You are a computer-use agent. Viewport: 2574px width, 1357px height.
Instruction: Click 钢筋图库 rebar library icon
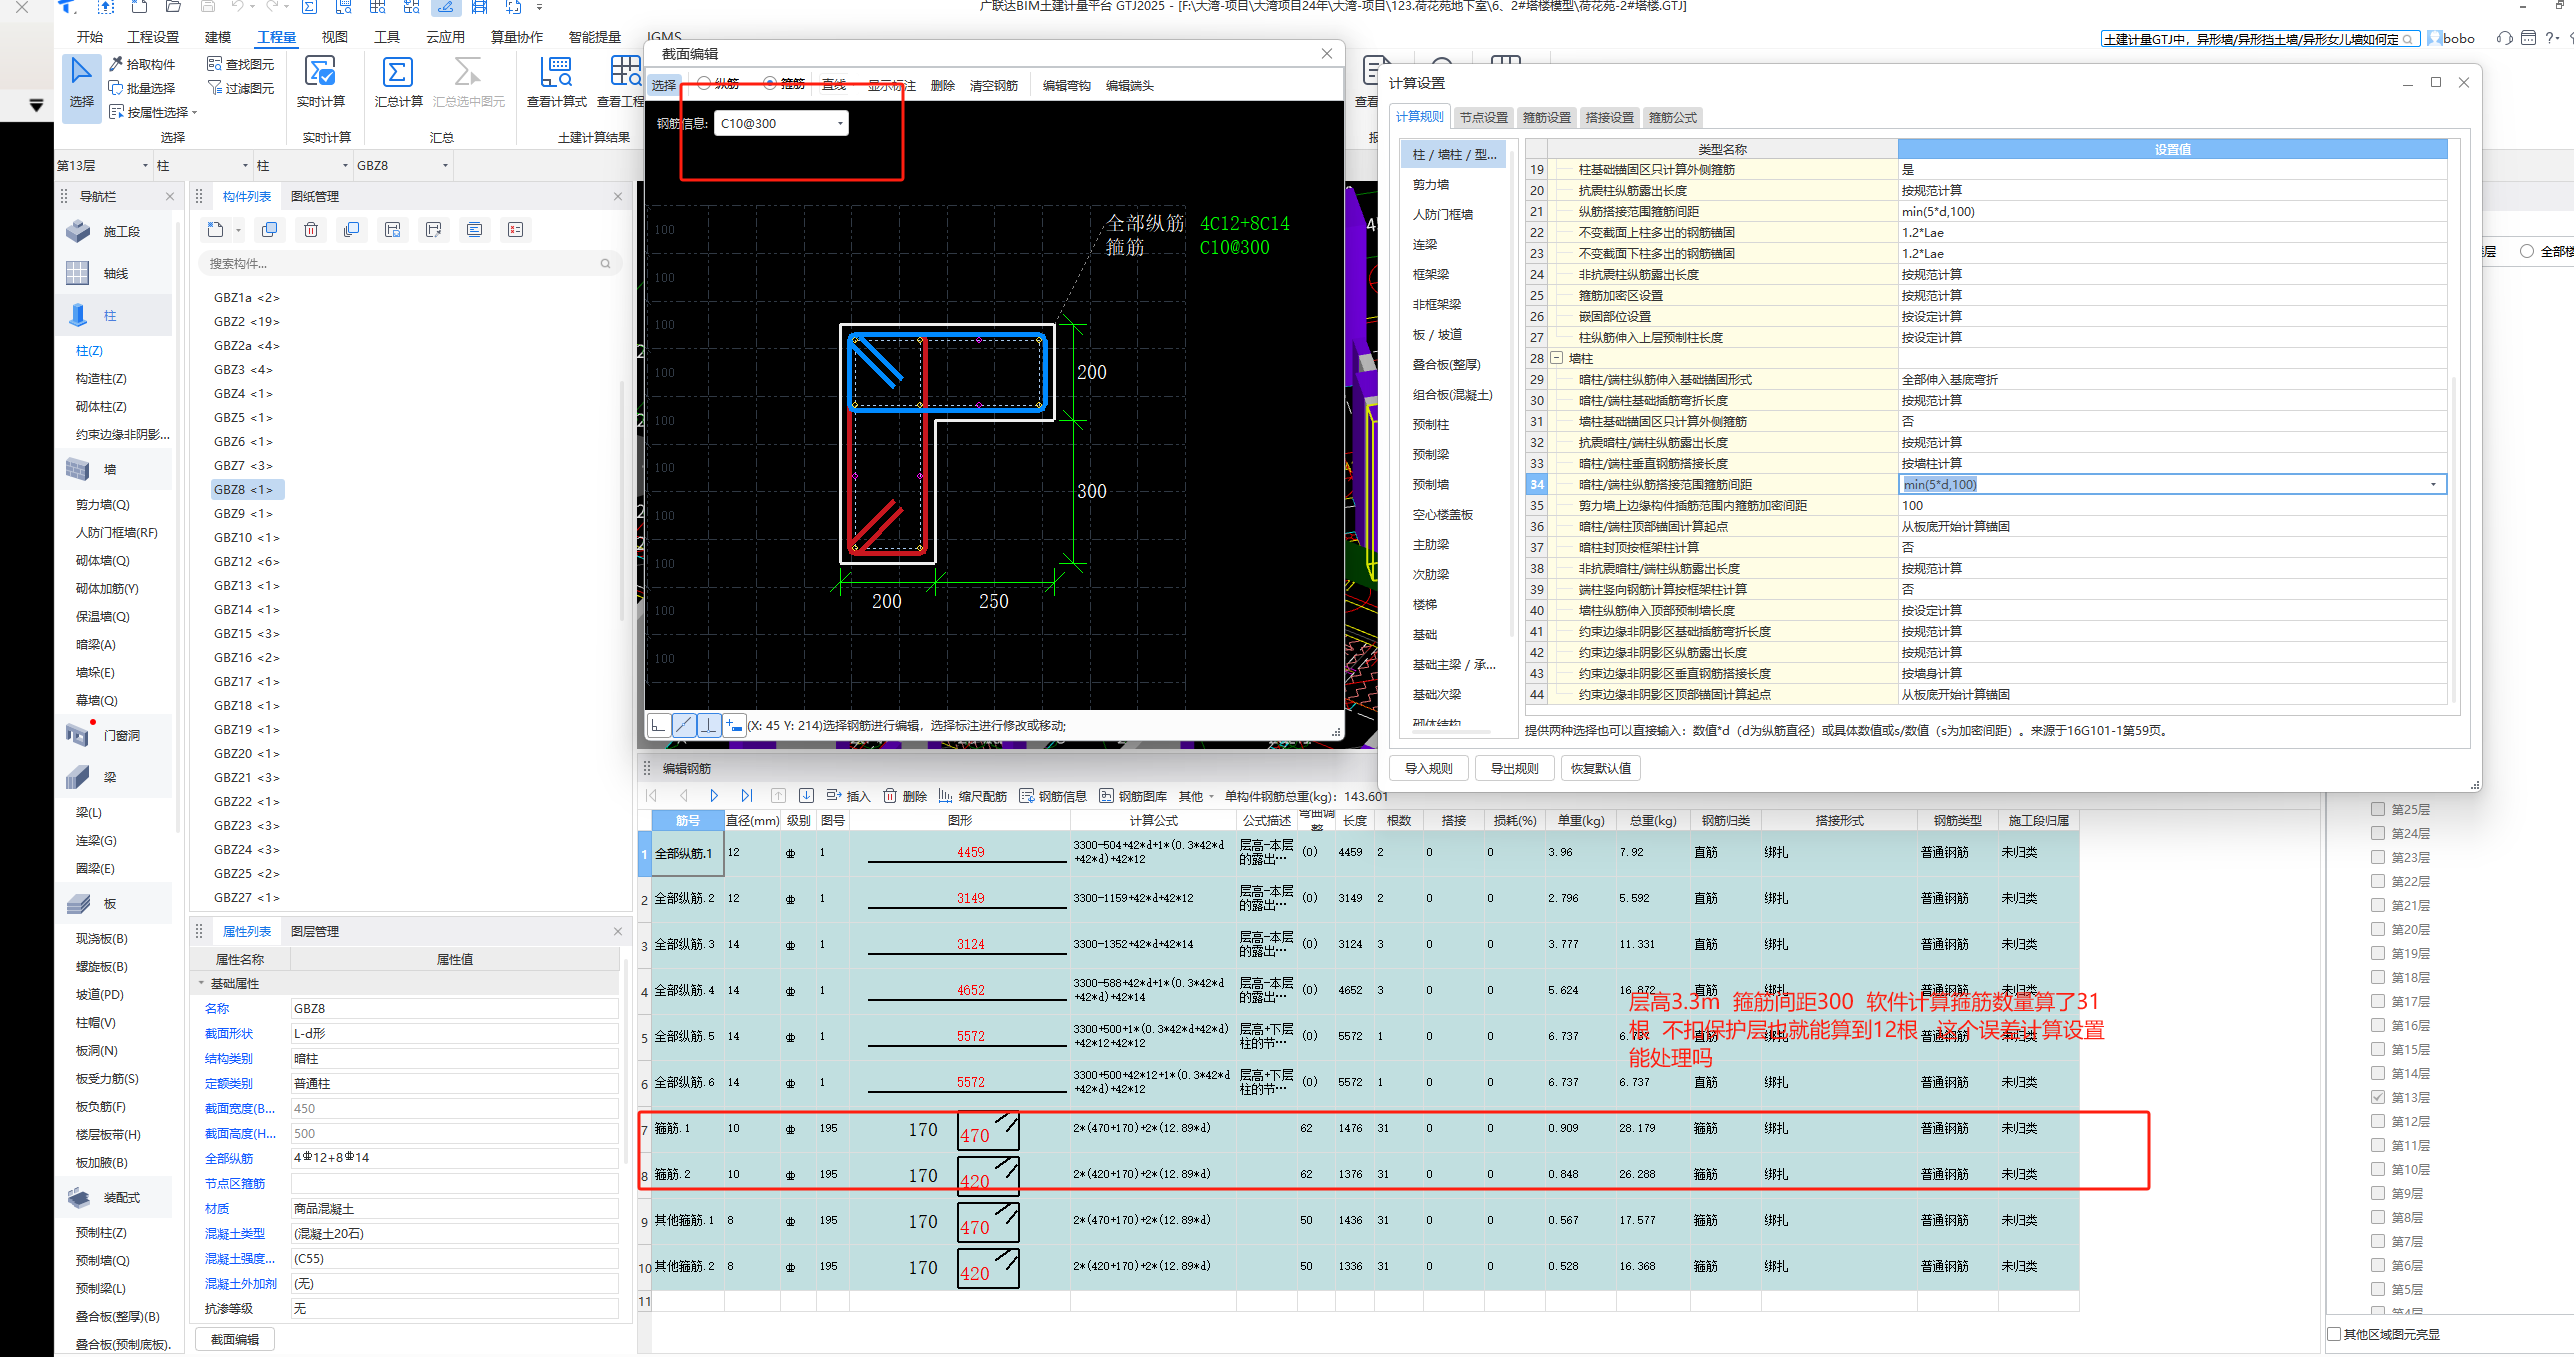(1106, 796)
